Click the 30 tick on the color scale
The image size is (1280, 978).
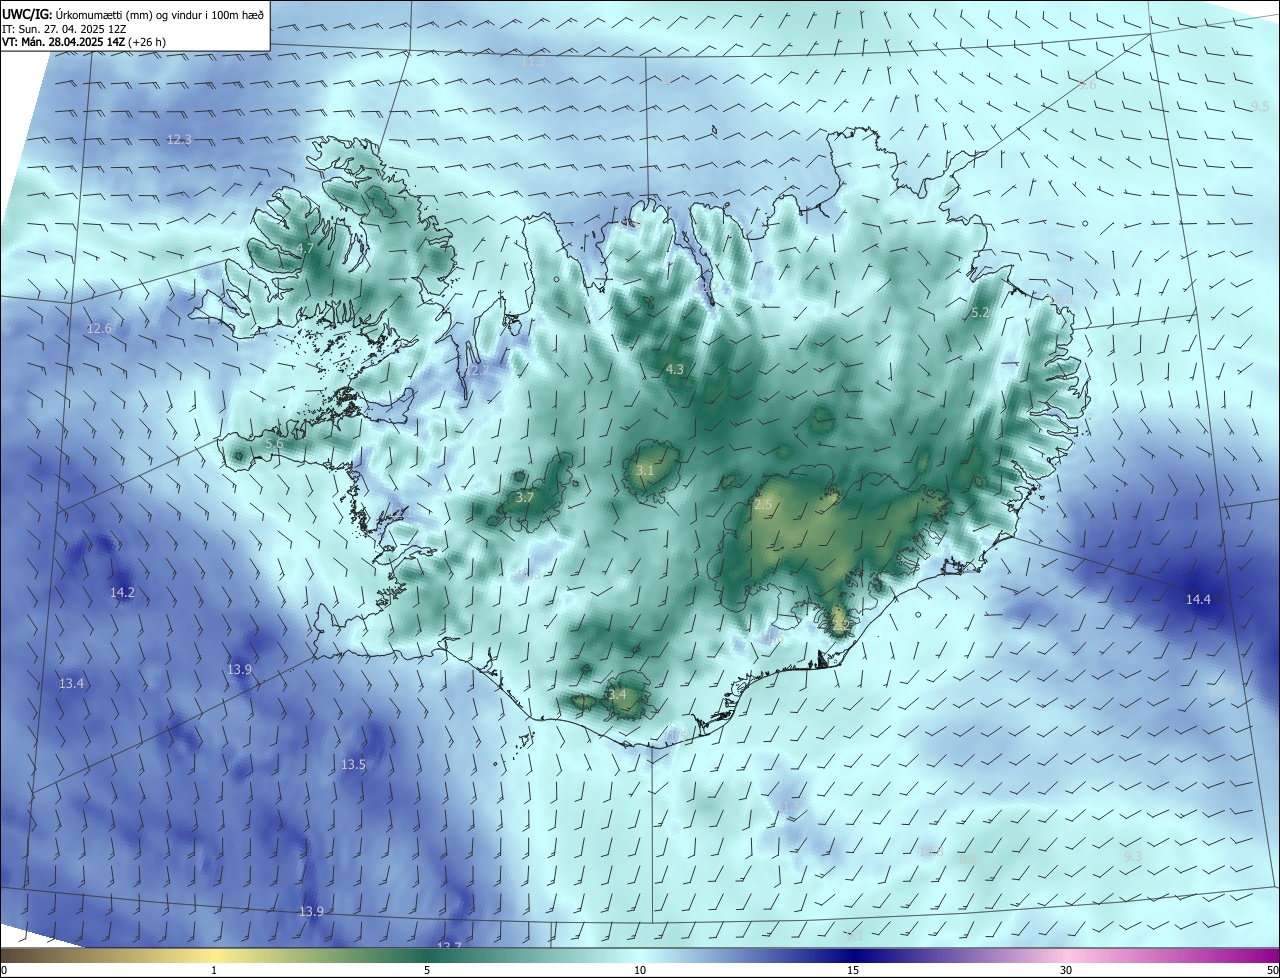(1066, 971)
